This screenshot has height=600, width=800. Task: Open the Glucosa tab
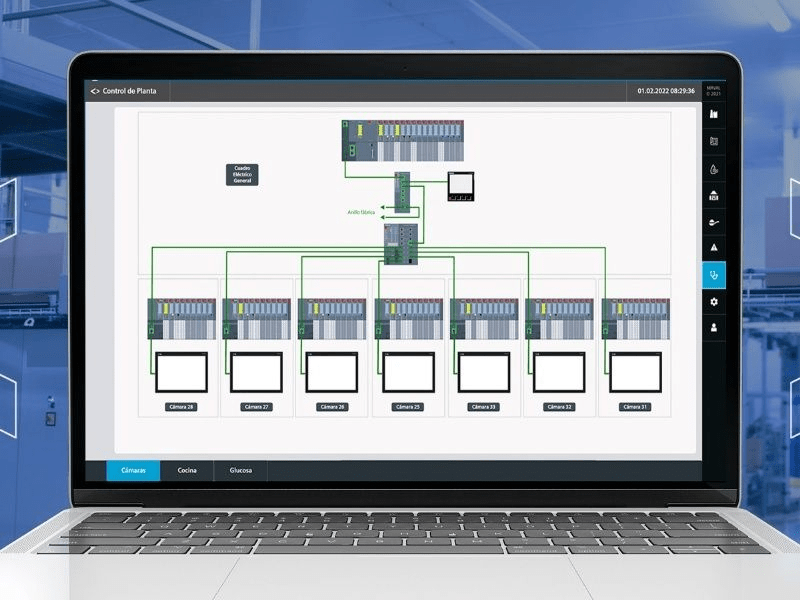[241, 470]
